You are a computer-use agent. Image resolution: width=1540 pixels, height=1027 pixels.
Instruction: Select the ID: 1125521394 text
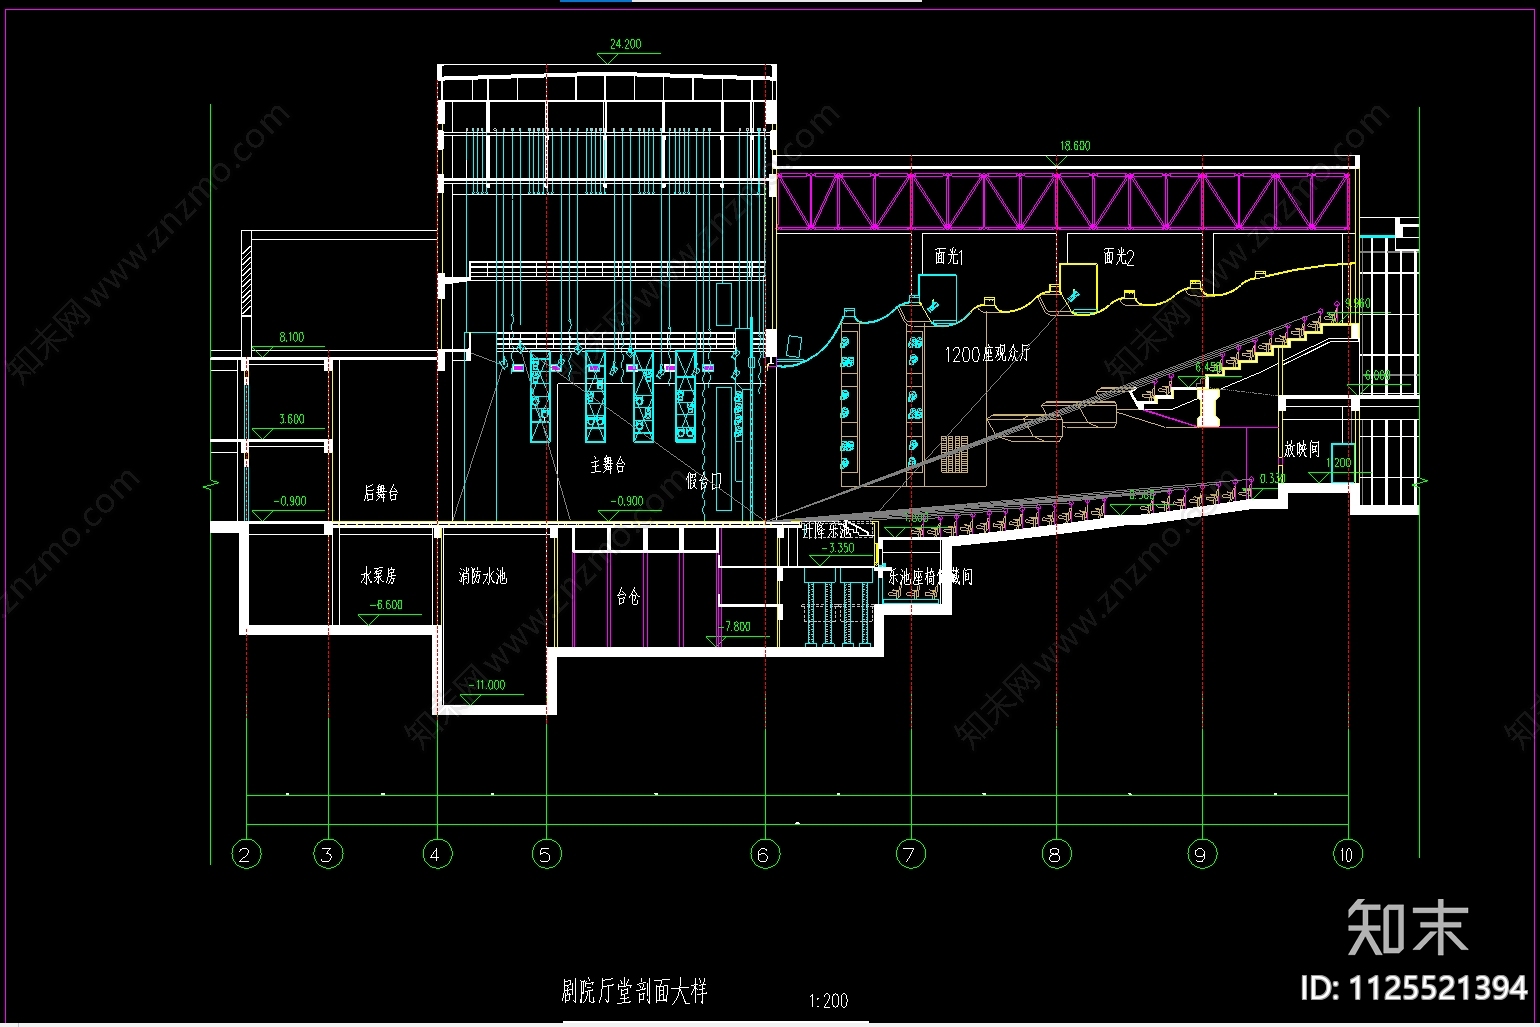tap(1414, 989)
